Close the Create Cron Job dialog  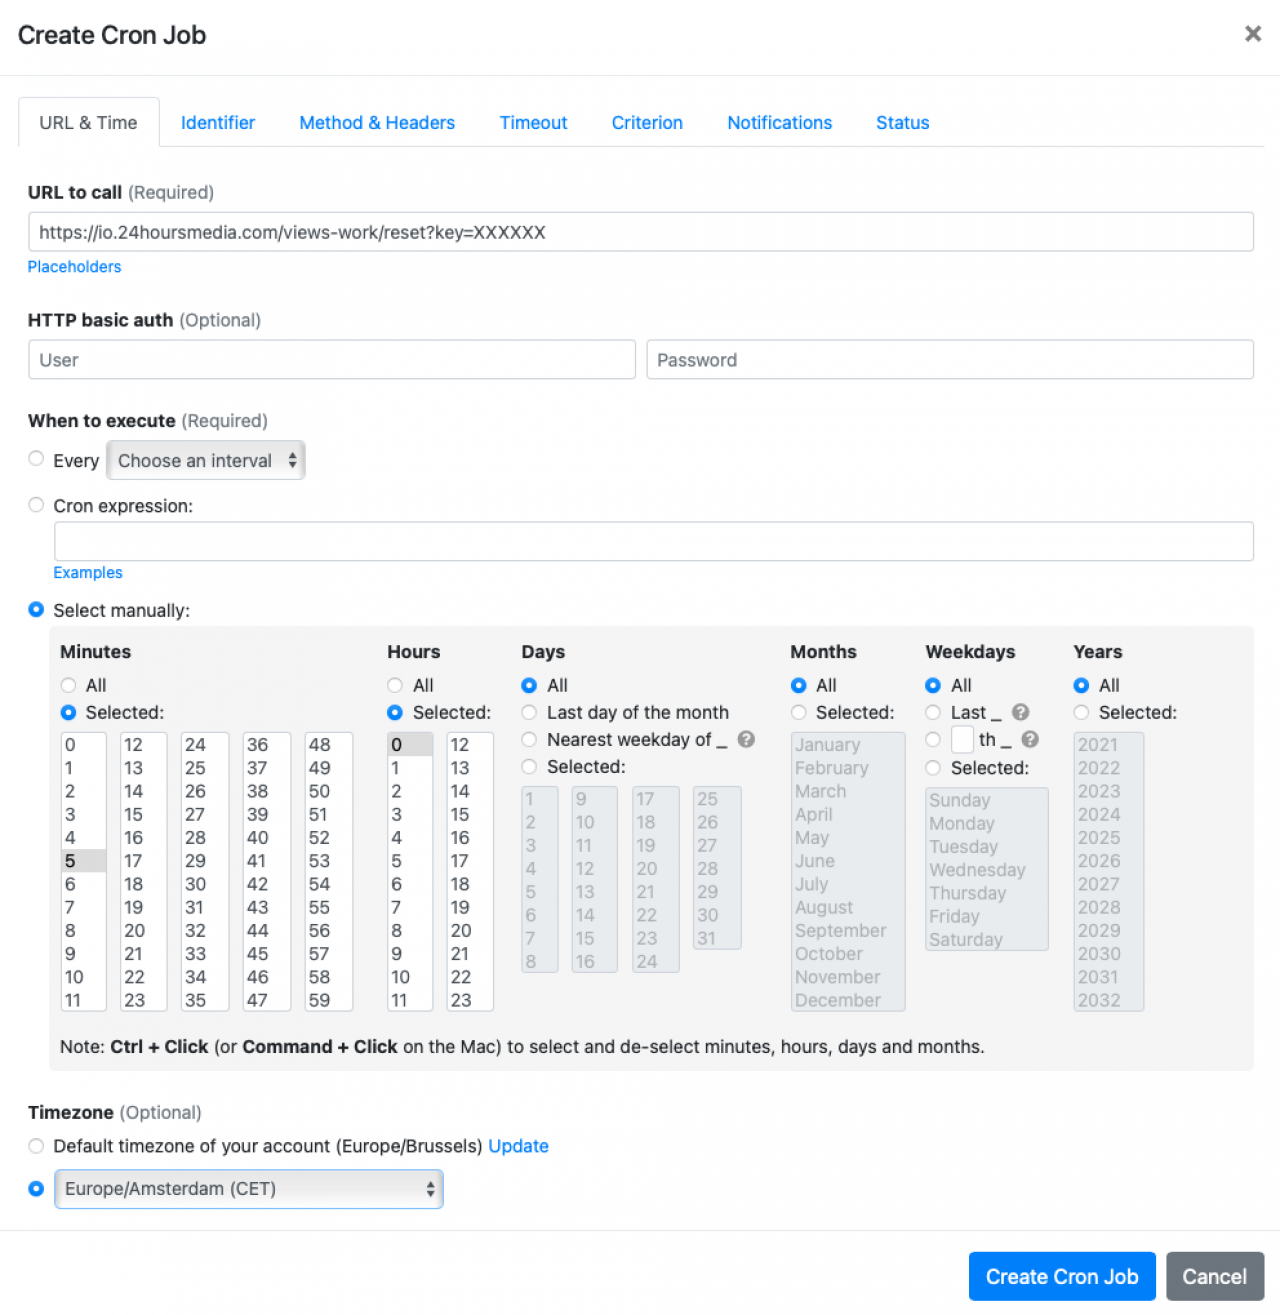pyautogui.click(x=1252, y=34)
